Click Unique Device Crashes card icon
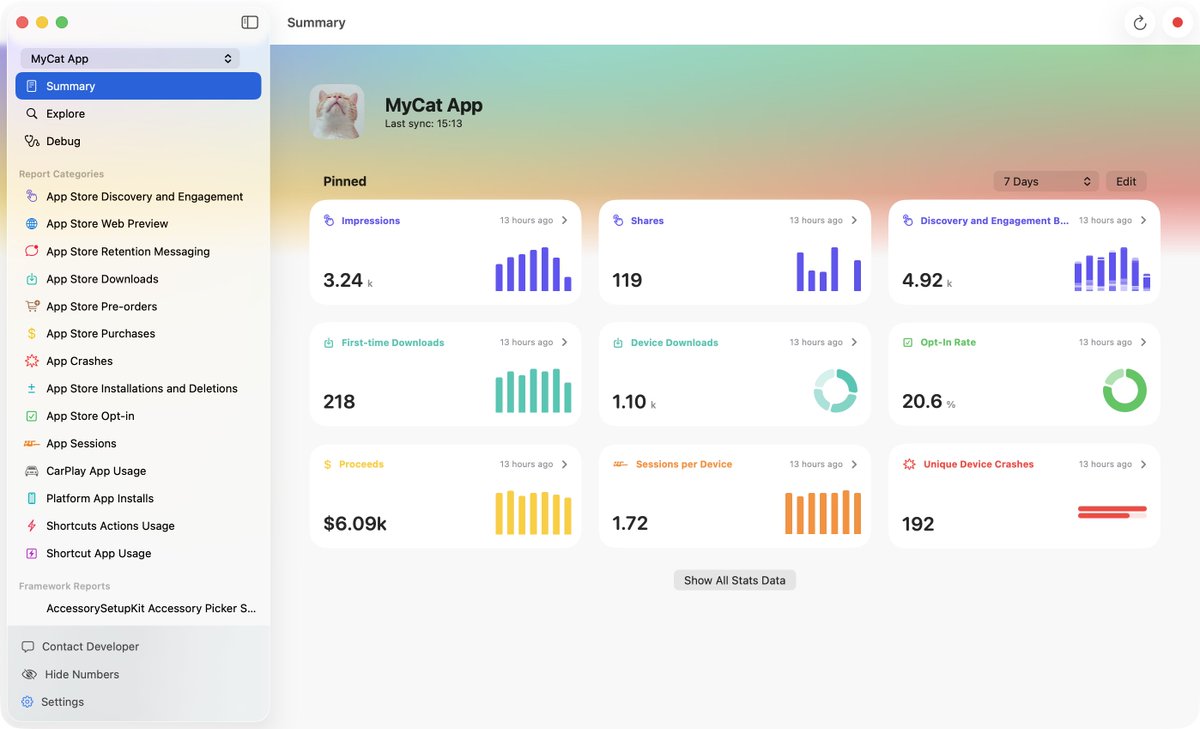 tap(909, 464)
